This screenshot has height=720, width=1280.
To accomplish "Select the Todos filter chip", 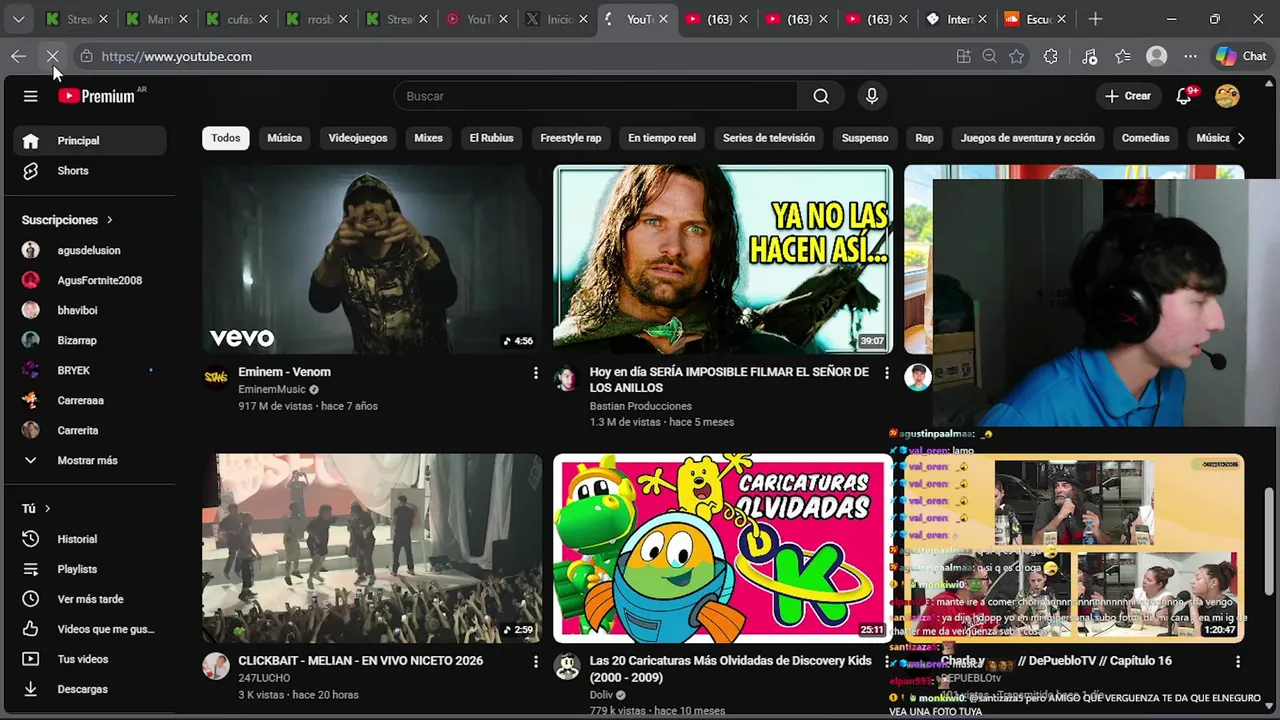I will coord(226,138).
